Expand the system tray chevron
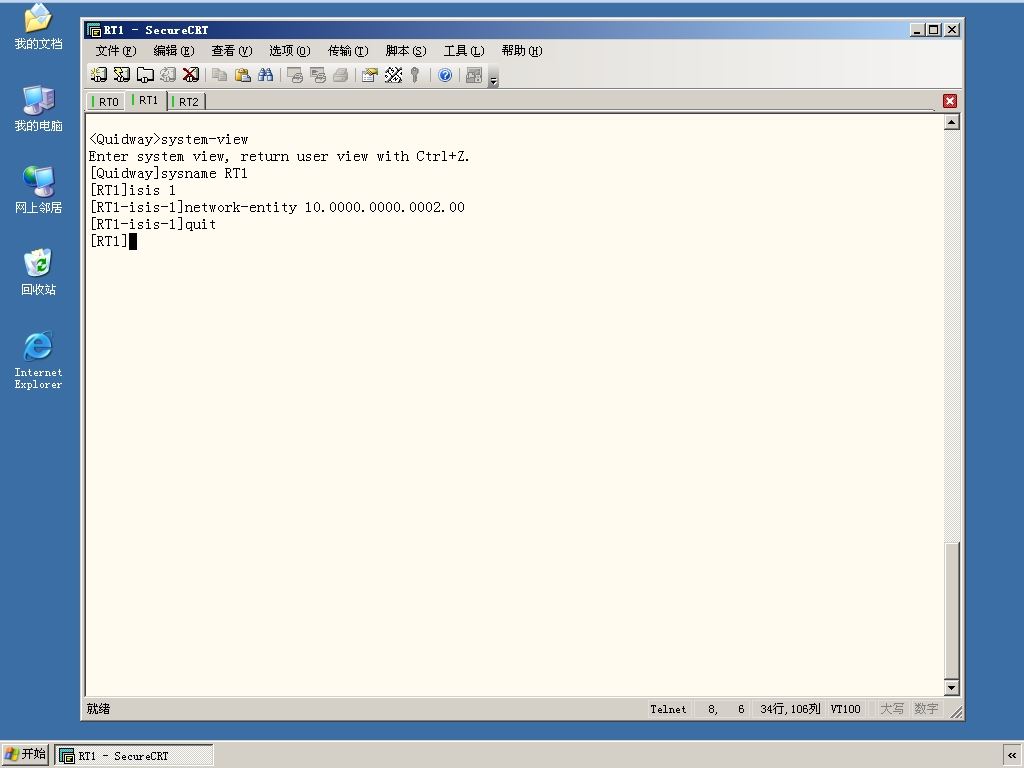1024x768 pixels. point(1012,756)
